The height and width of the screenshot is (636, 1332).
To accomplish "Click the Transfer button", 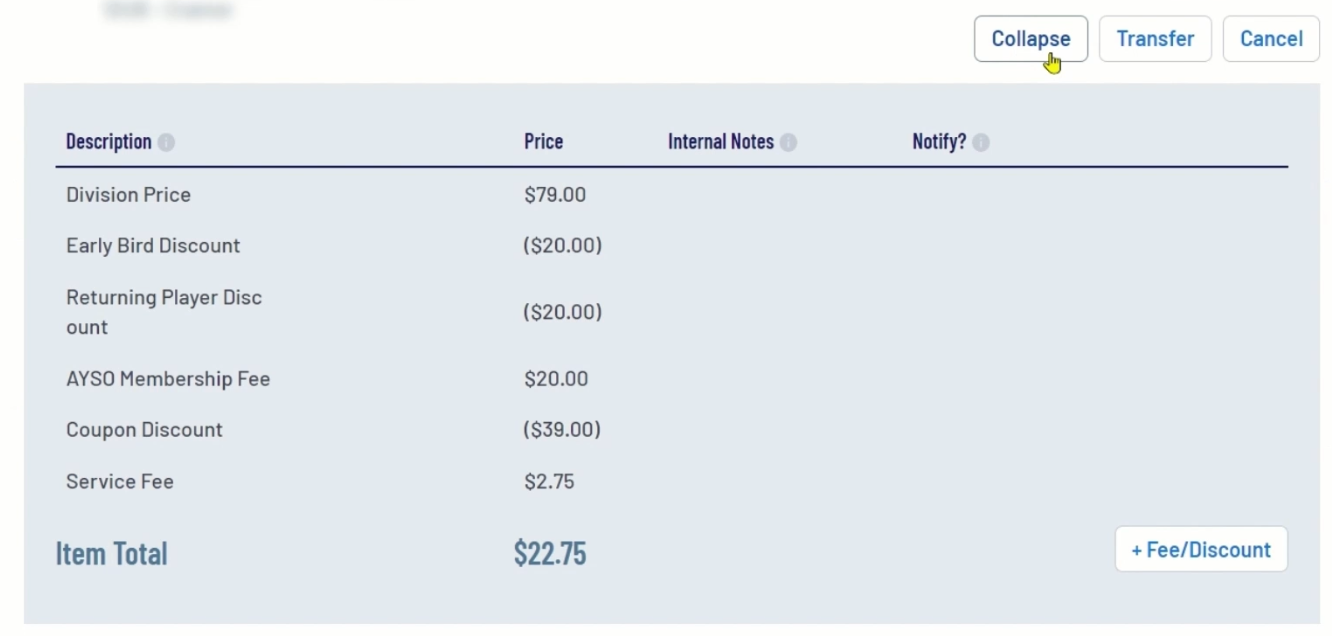I will (x=1155, y=39).
